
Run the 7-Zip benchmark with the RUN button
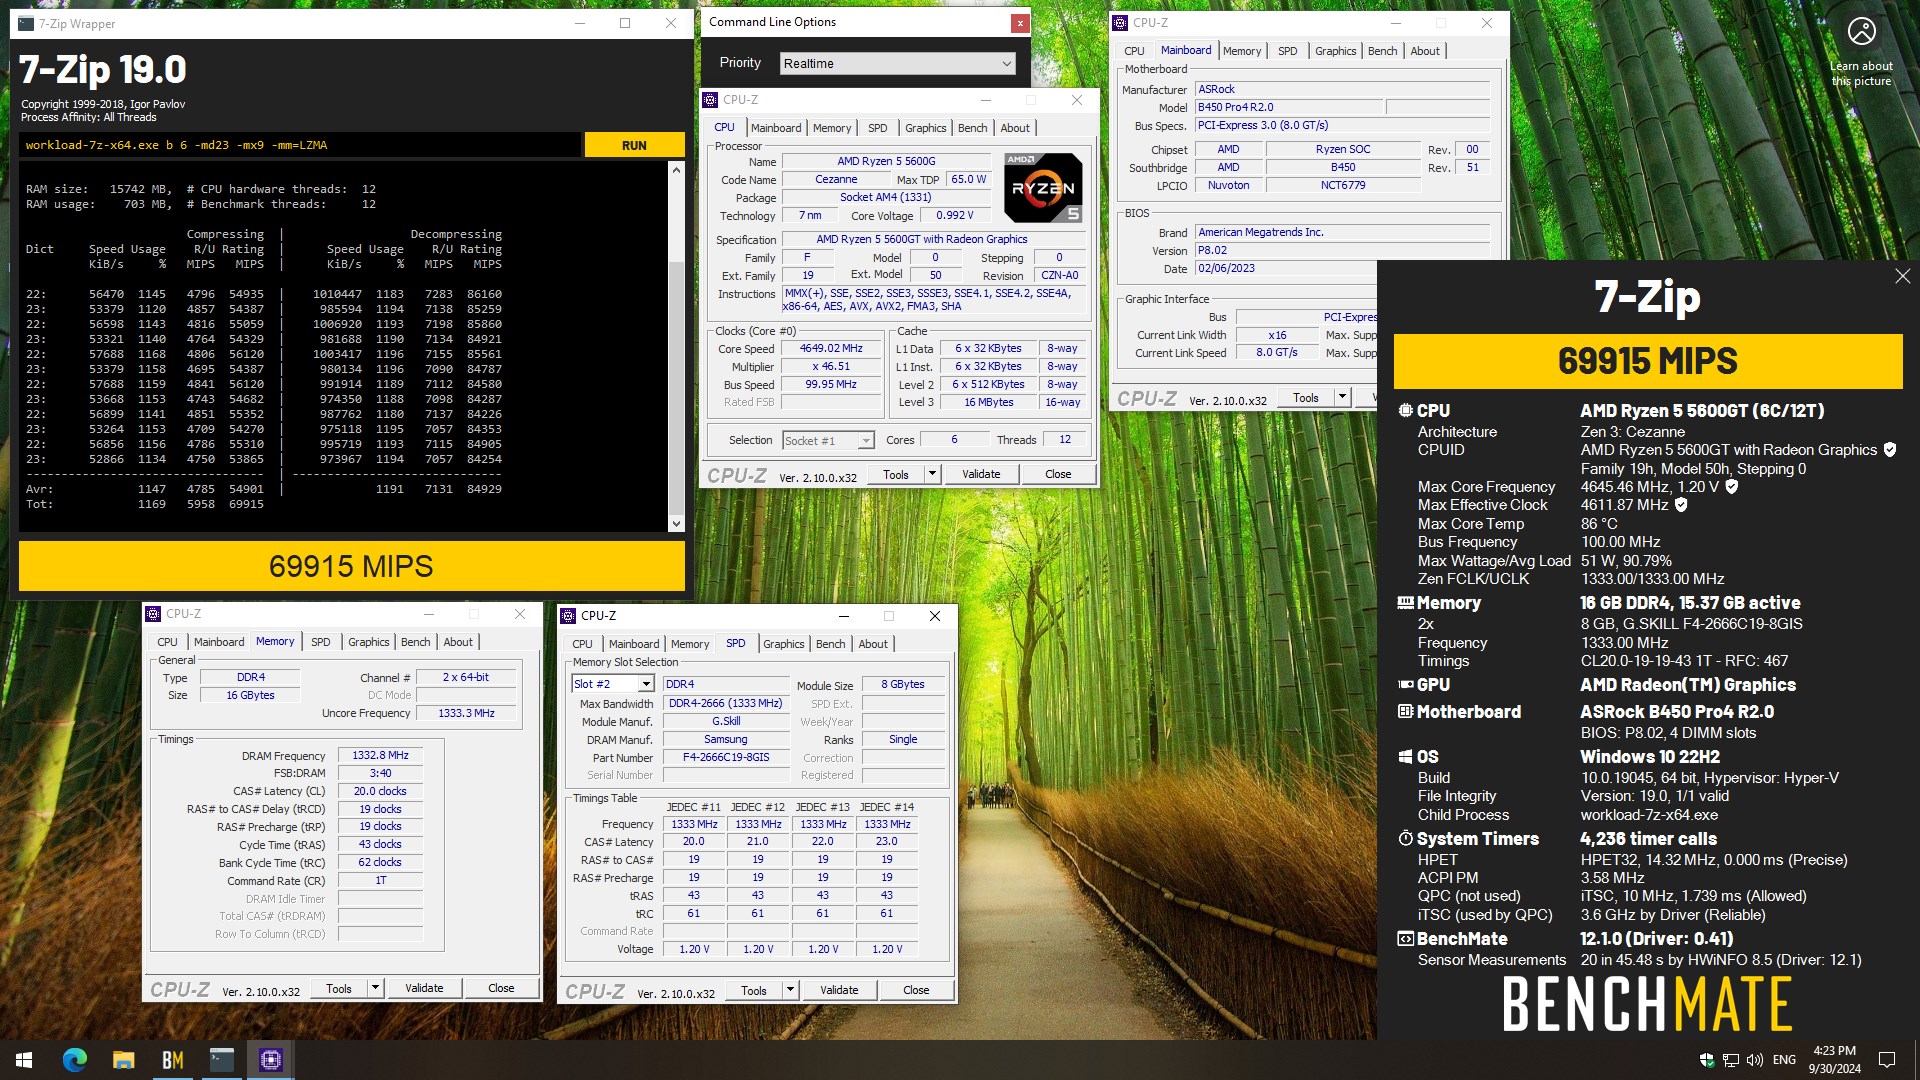[634, 145]
